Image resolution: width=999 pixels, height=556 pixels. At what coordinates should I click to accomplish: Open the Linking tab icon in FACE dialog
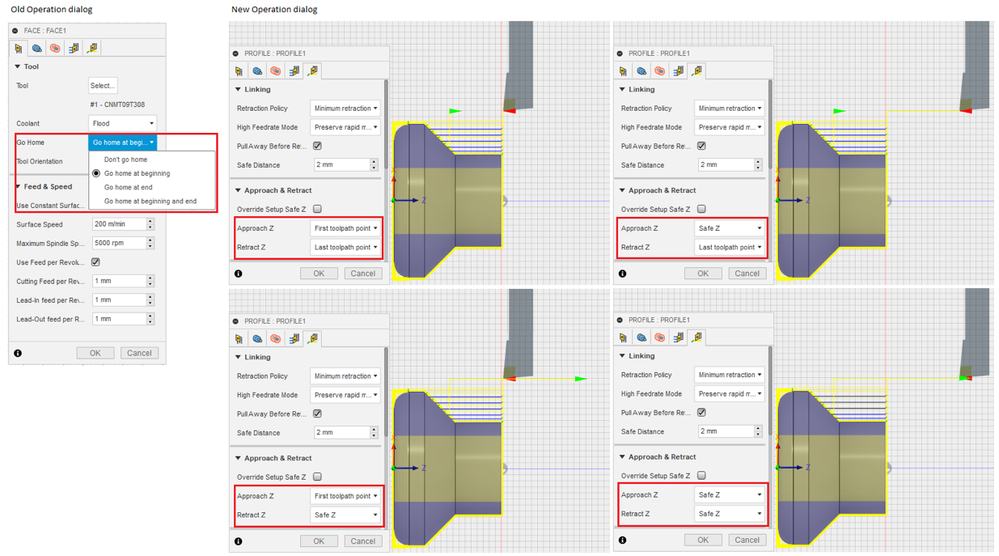point(92,48)
